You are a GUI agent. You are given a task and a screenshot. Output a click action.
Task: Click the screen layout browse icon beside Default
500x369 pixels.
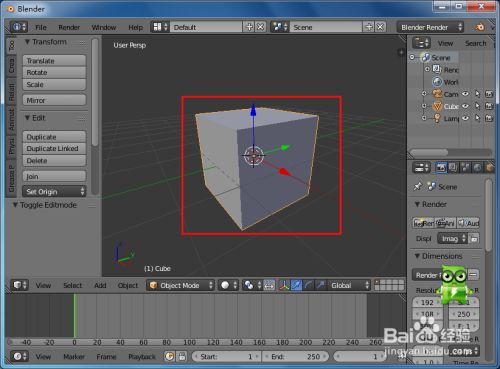(x=160, y=27)
